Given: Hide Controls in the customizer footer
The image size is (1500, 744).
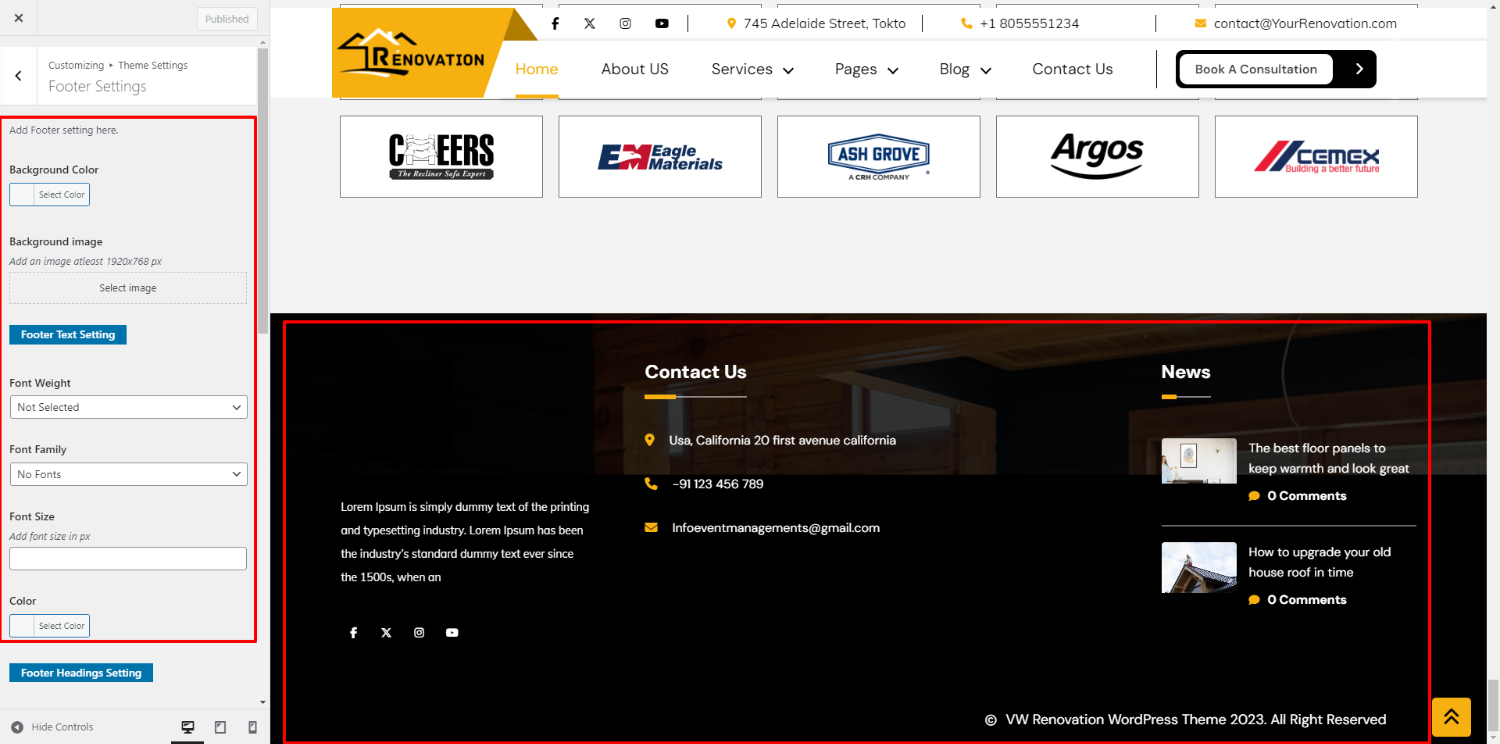Looking at the screenshot, I should point(52,727).
